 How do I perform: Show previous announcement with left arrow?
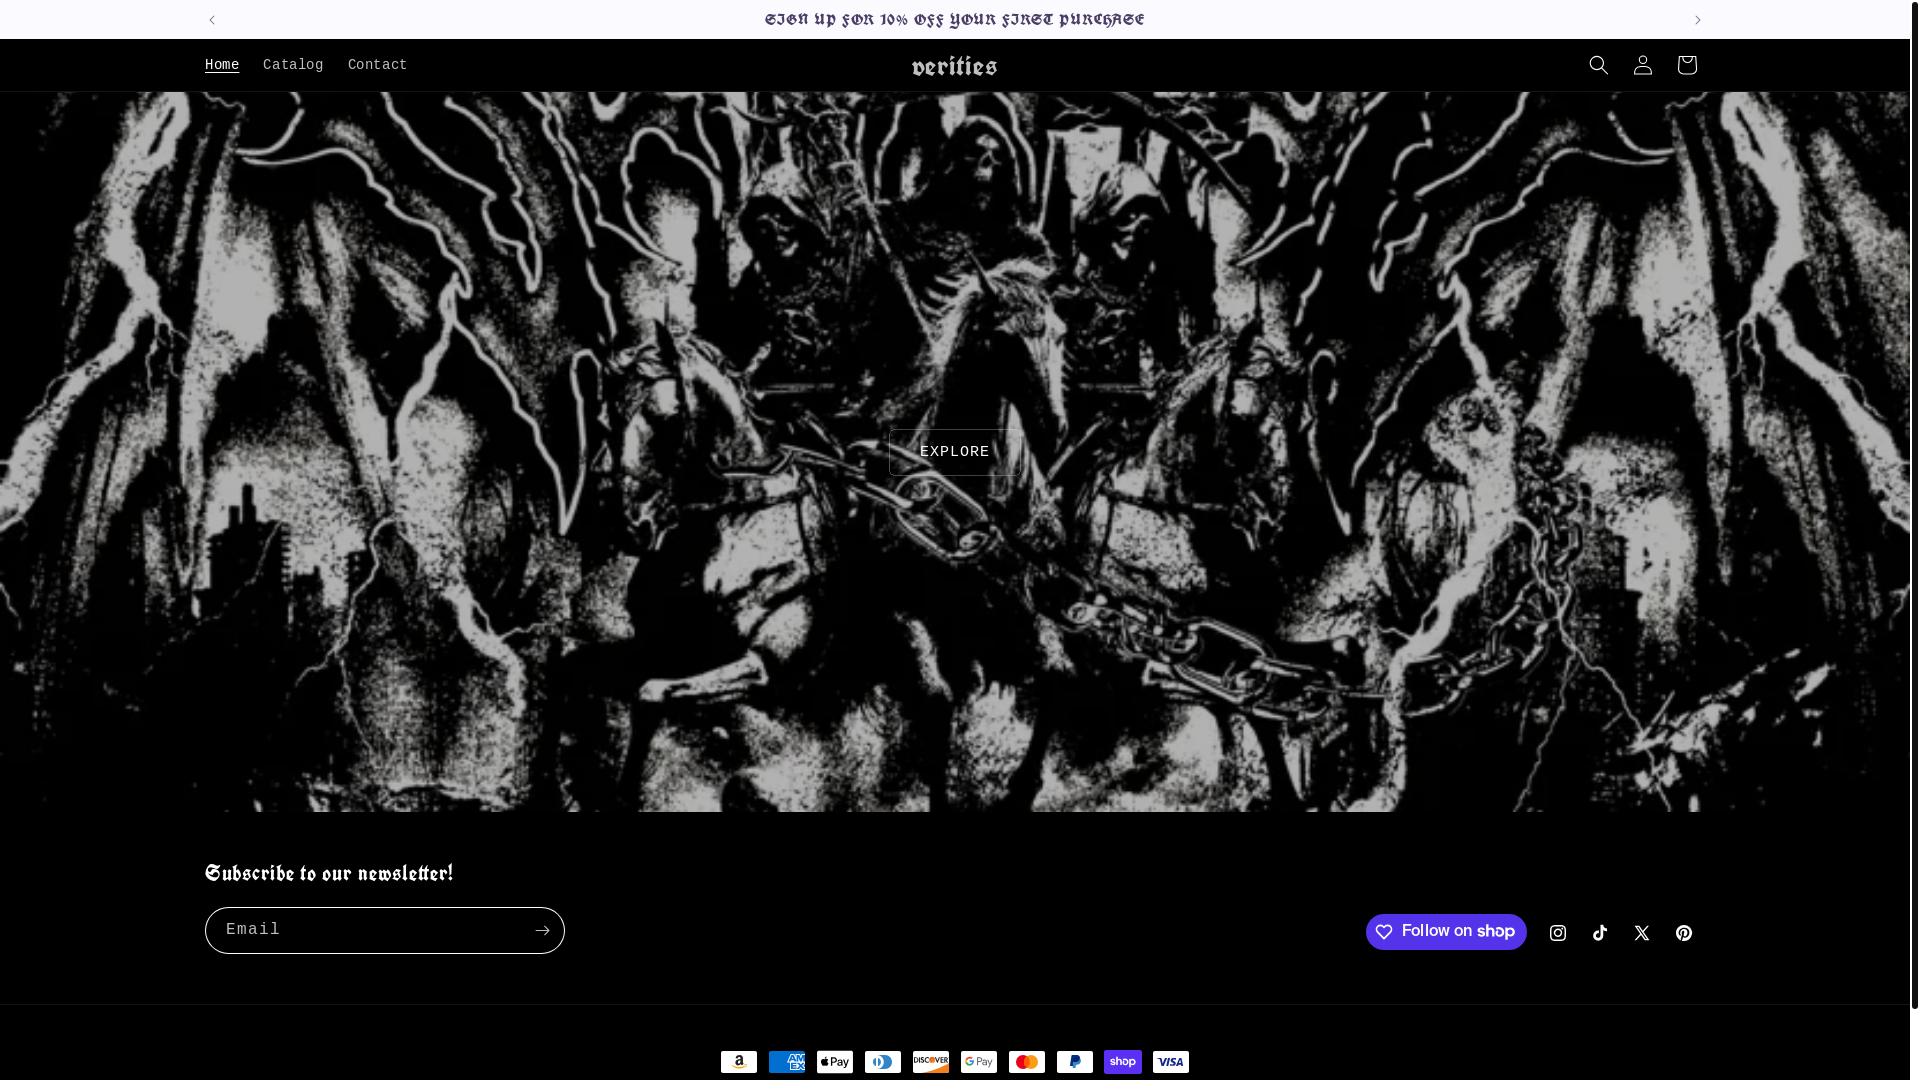tap(212, 20)
